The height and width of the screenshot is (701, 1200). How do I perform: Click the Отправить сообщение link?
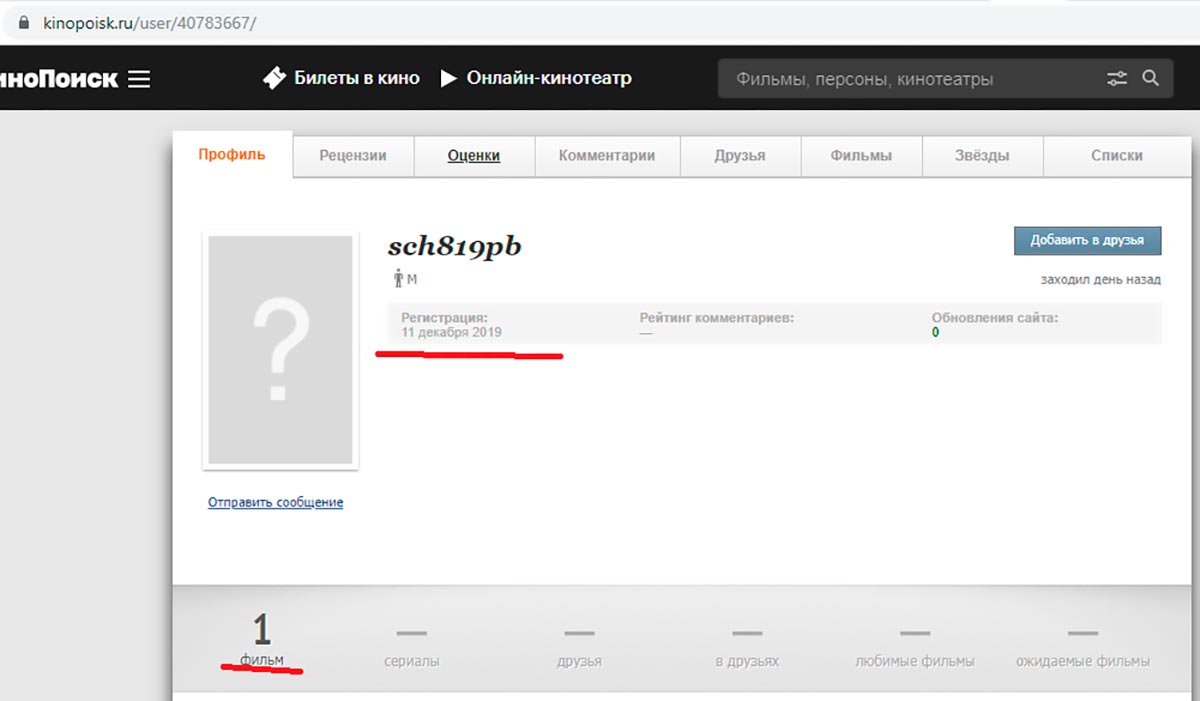click(275, 502)
